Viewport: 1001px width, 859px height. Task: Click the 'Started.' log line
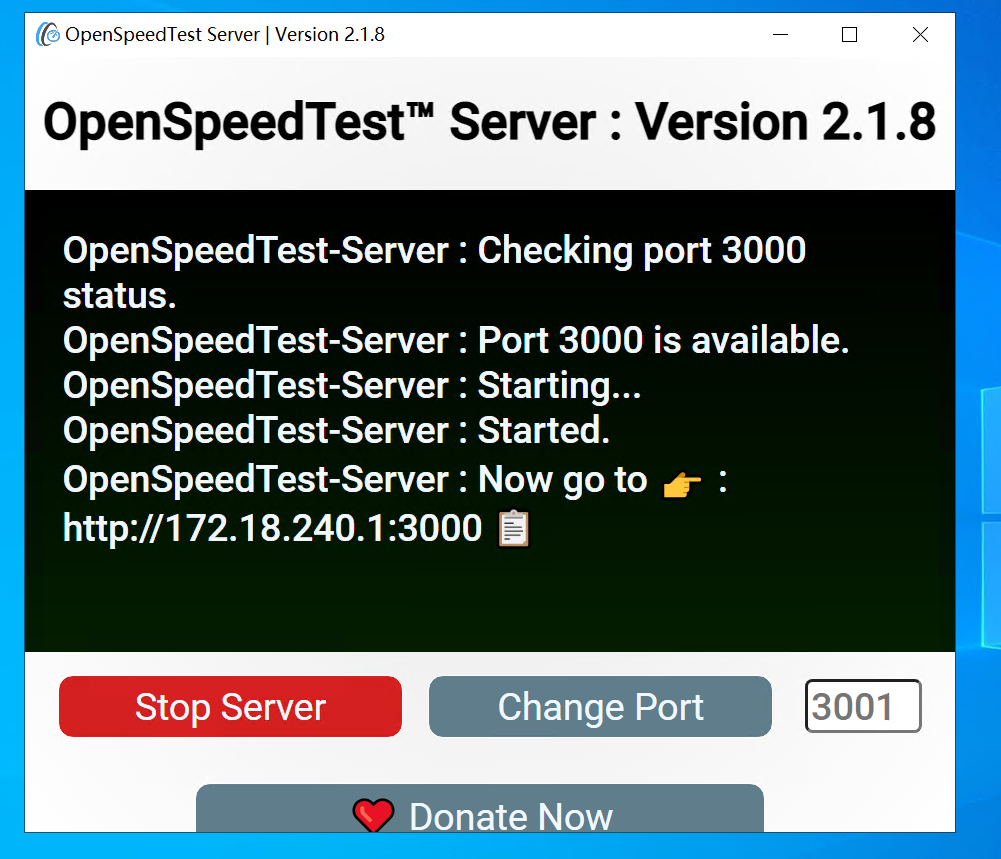tap(336, 431)
